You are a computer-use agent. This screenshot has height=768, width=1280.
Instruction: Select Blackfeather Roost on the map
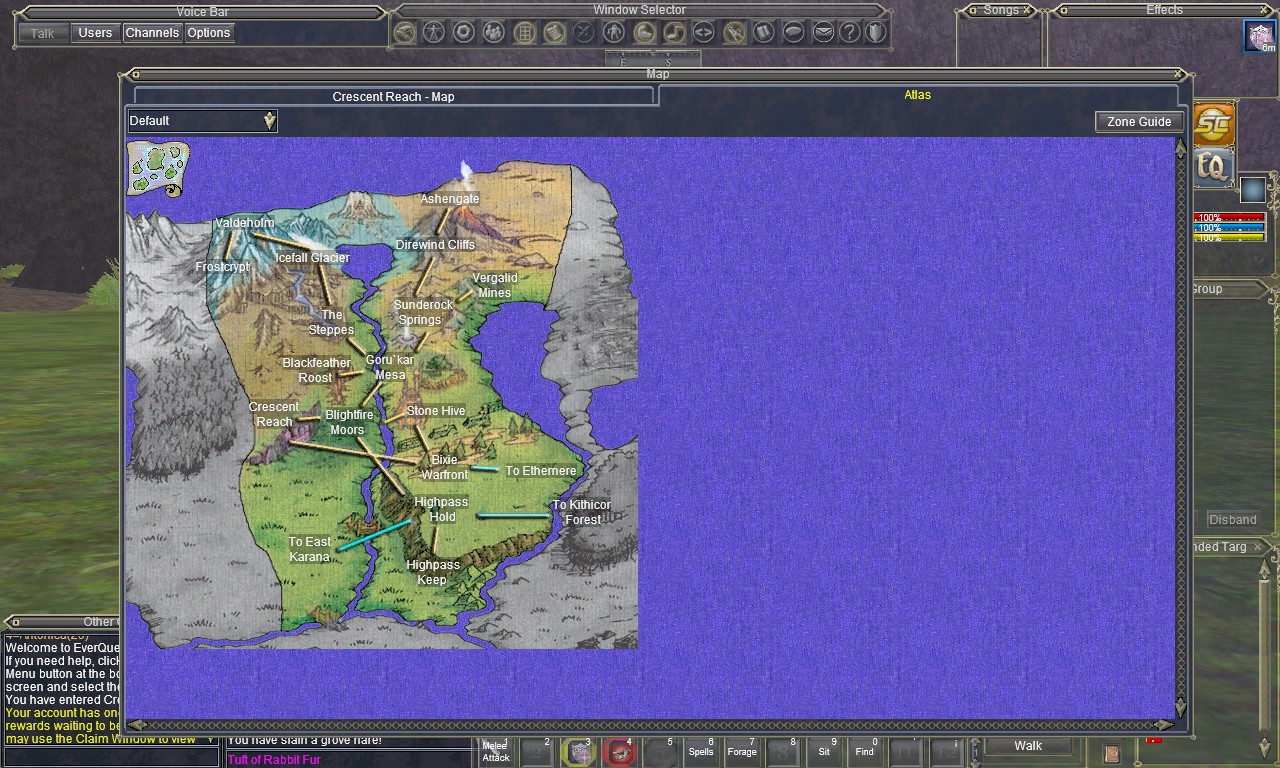click(316, 370)
